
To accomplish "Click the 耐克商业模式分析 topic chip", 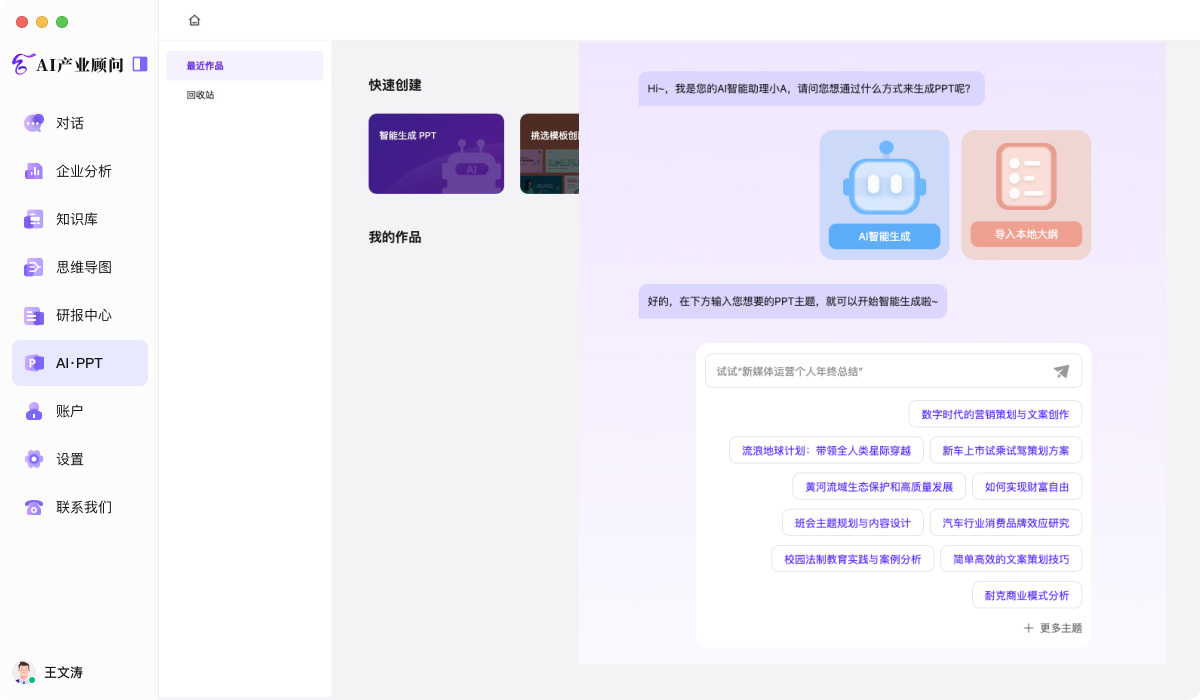I will (1026, 594).
